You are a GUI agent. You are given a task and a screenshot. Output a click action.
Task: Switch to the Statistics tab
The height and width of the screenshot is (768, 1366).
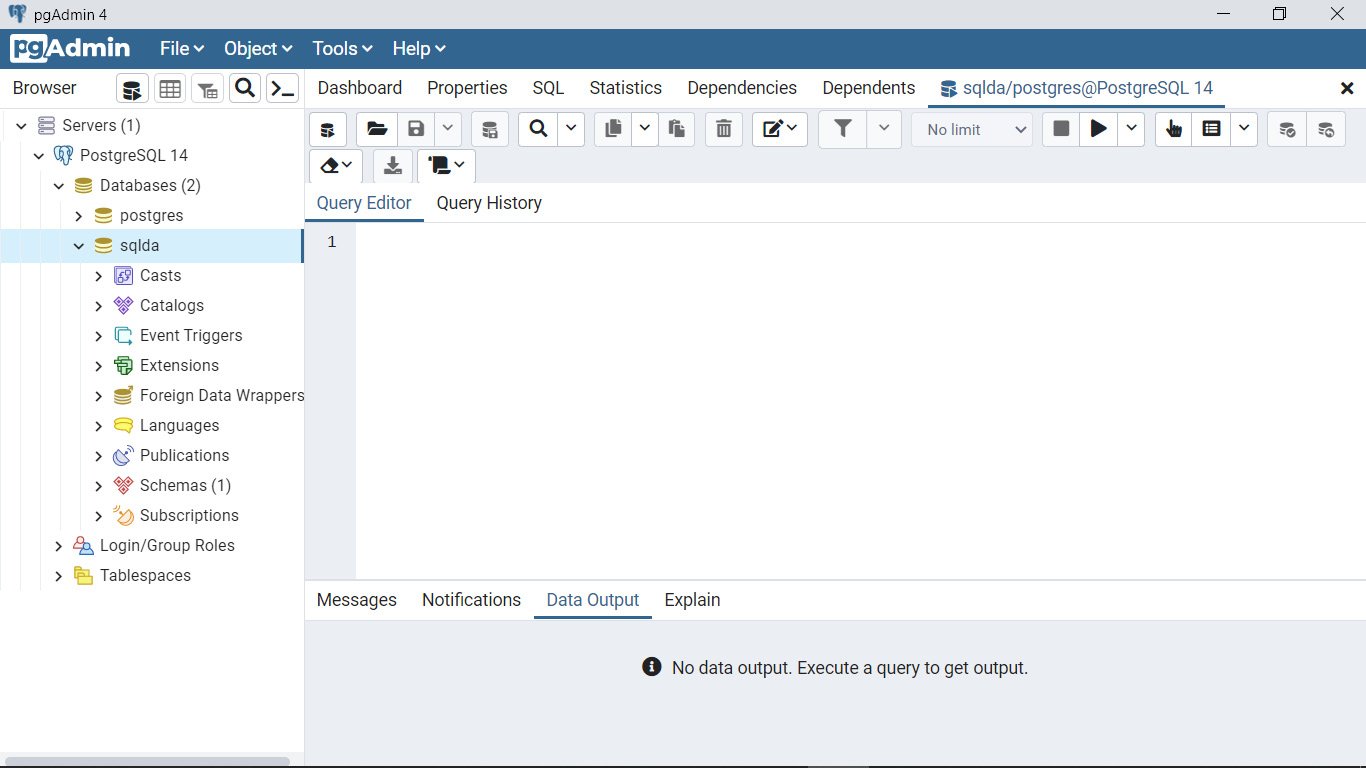pos(626,88)
